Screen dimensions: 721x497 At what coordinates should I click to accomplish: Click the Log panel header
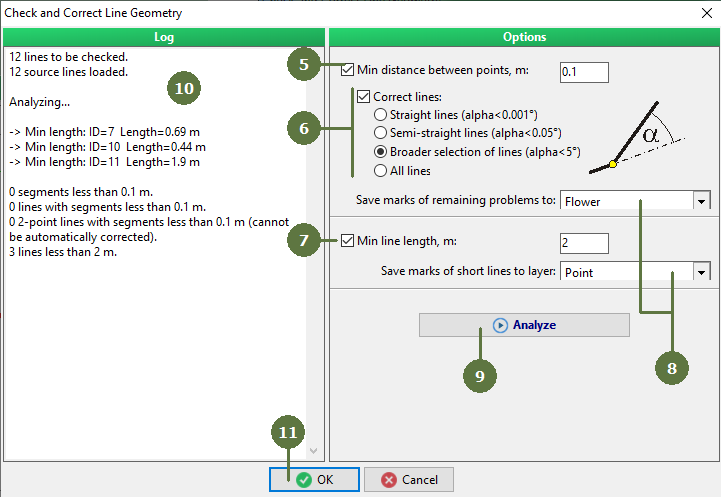coord(164,37)
